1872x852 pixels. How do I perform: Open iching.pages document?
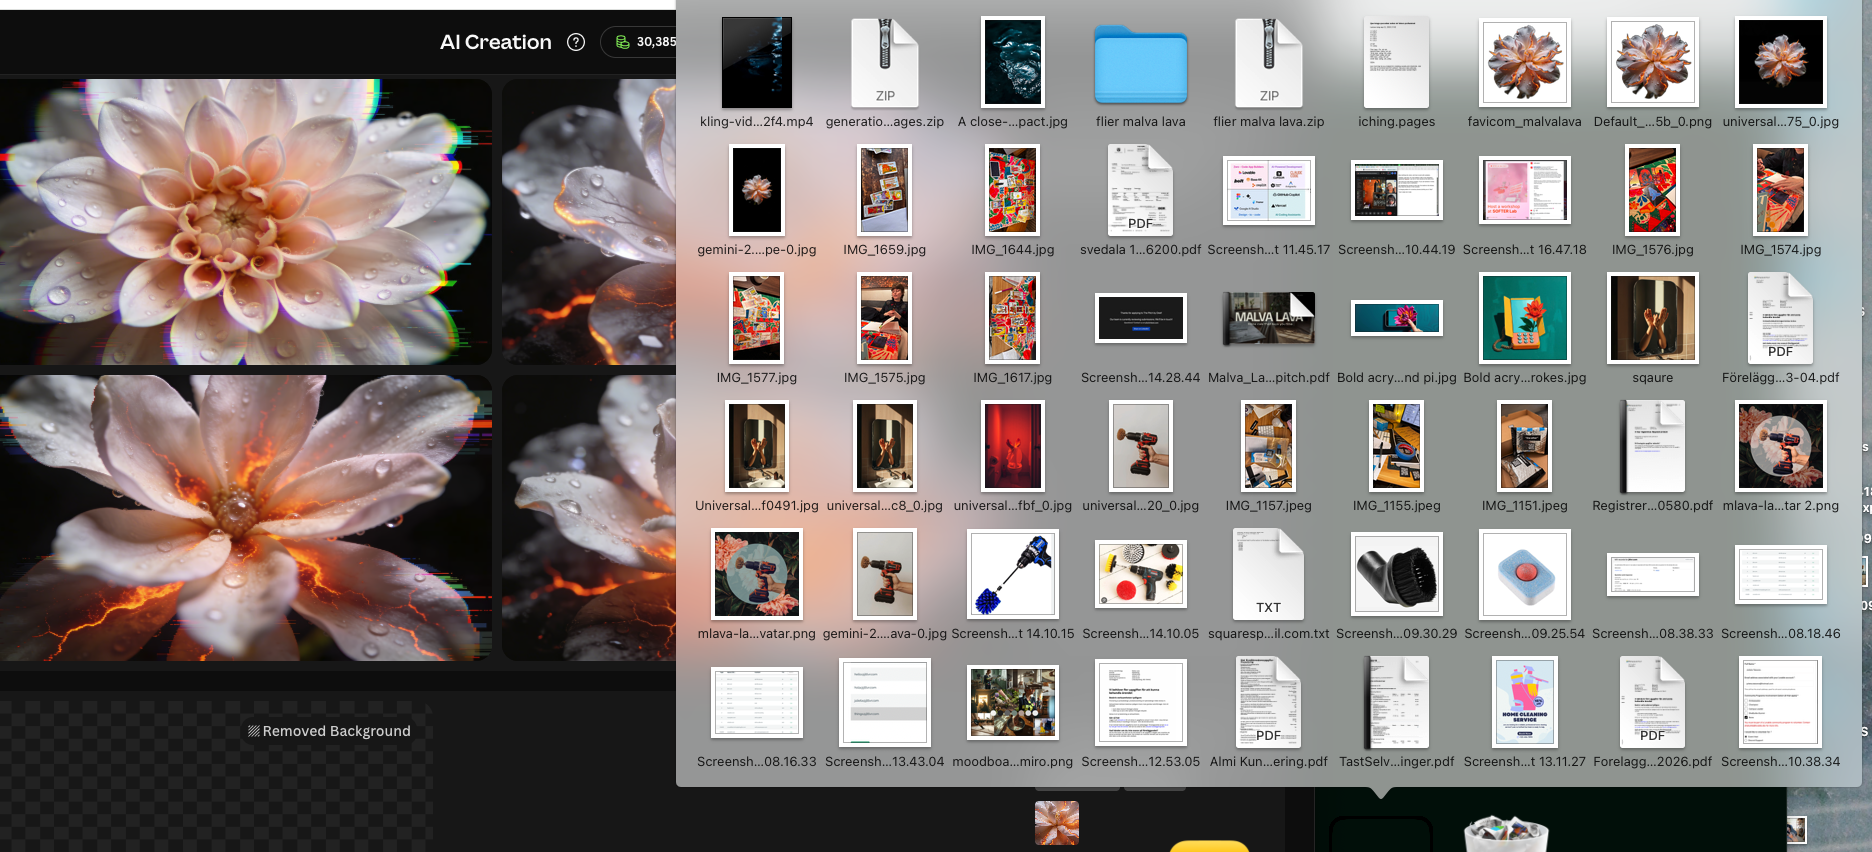1397,62
